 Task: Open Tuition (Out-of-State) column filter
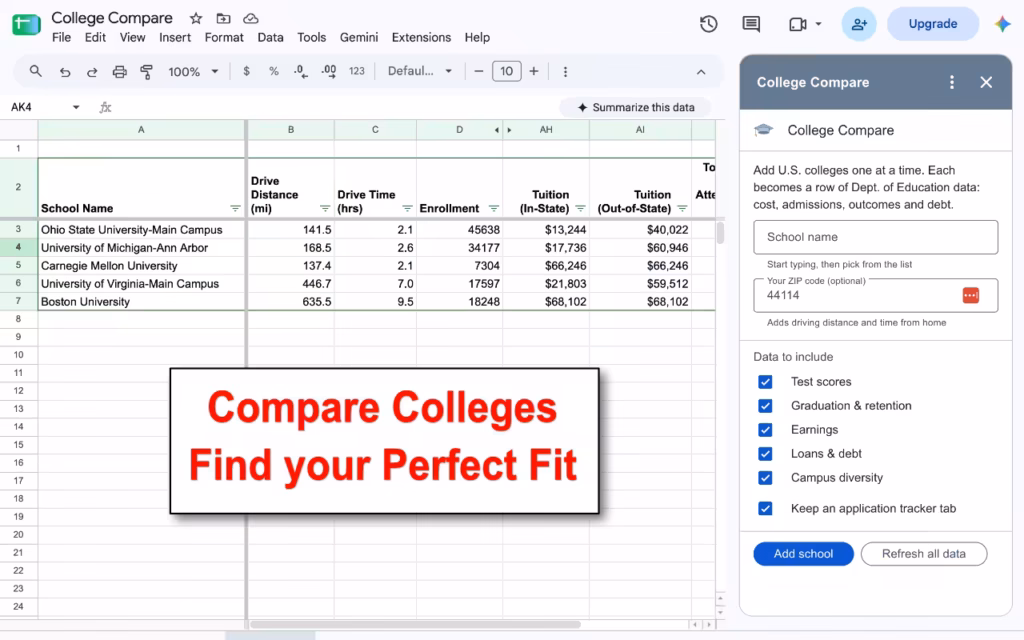[682, 208]
